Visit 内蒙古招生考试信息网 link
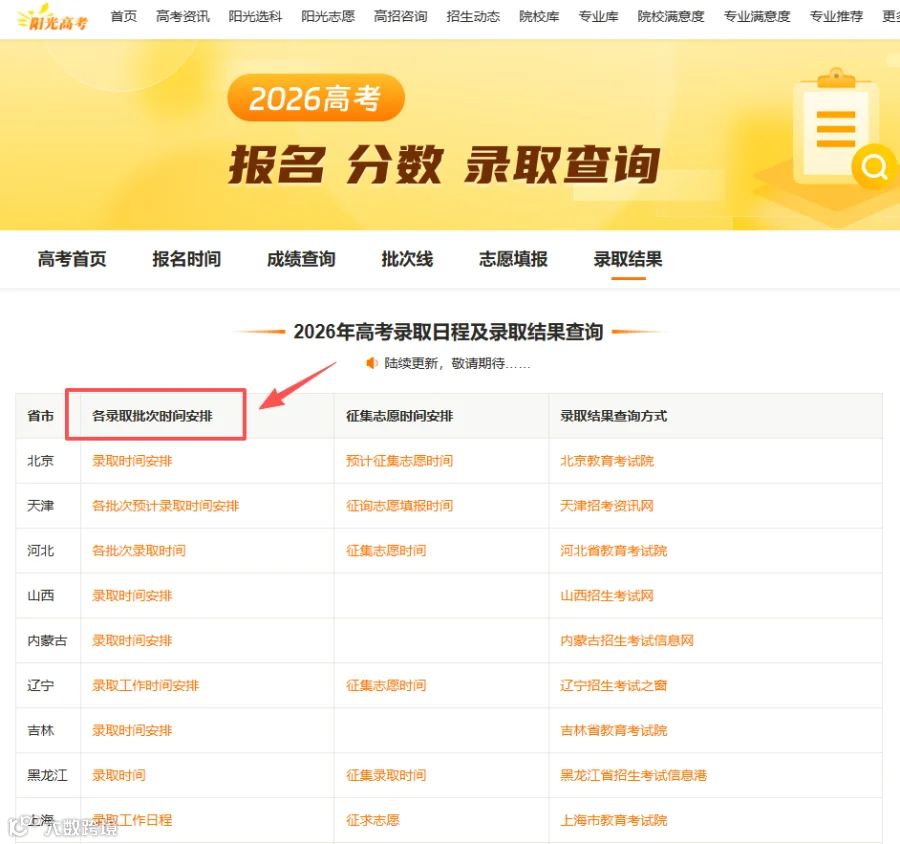The image size is (900, 844). [627, 640]
